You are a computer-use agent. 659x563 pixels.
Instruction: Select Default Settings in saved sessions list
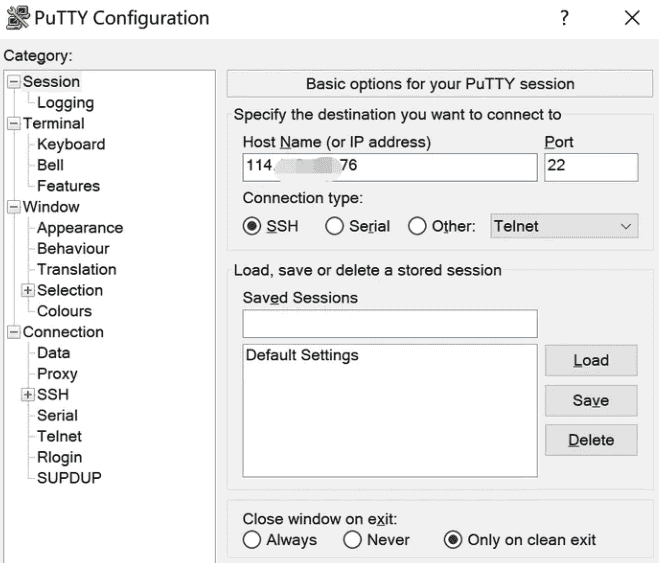302,355
